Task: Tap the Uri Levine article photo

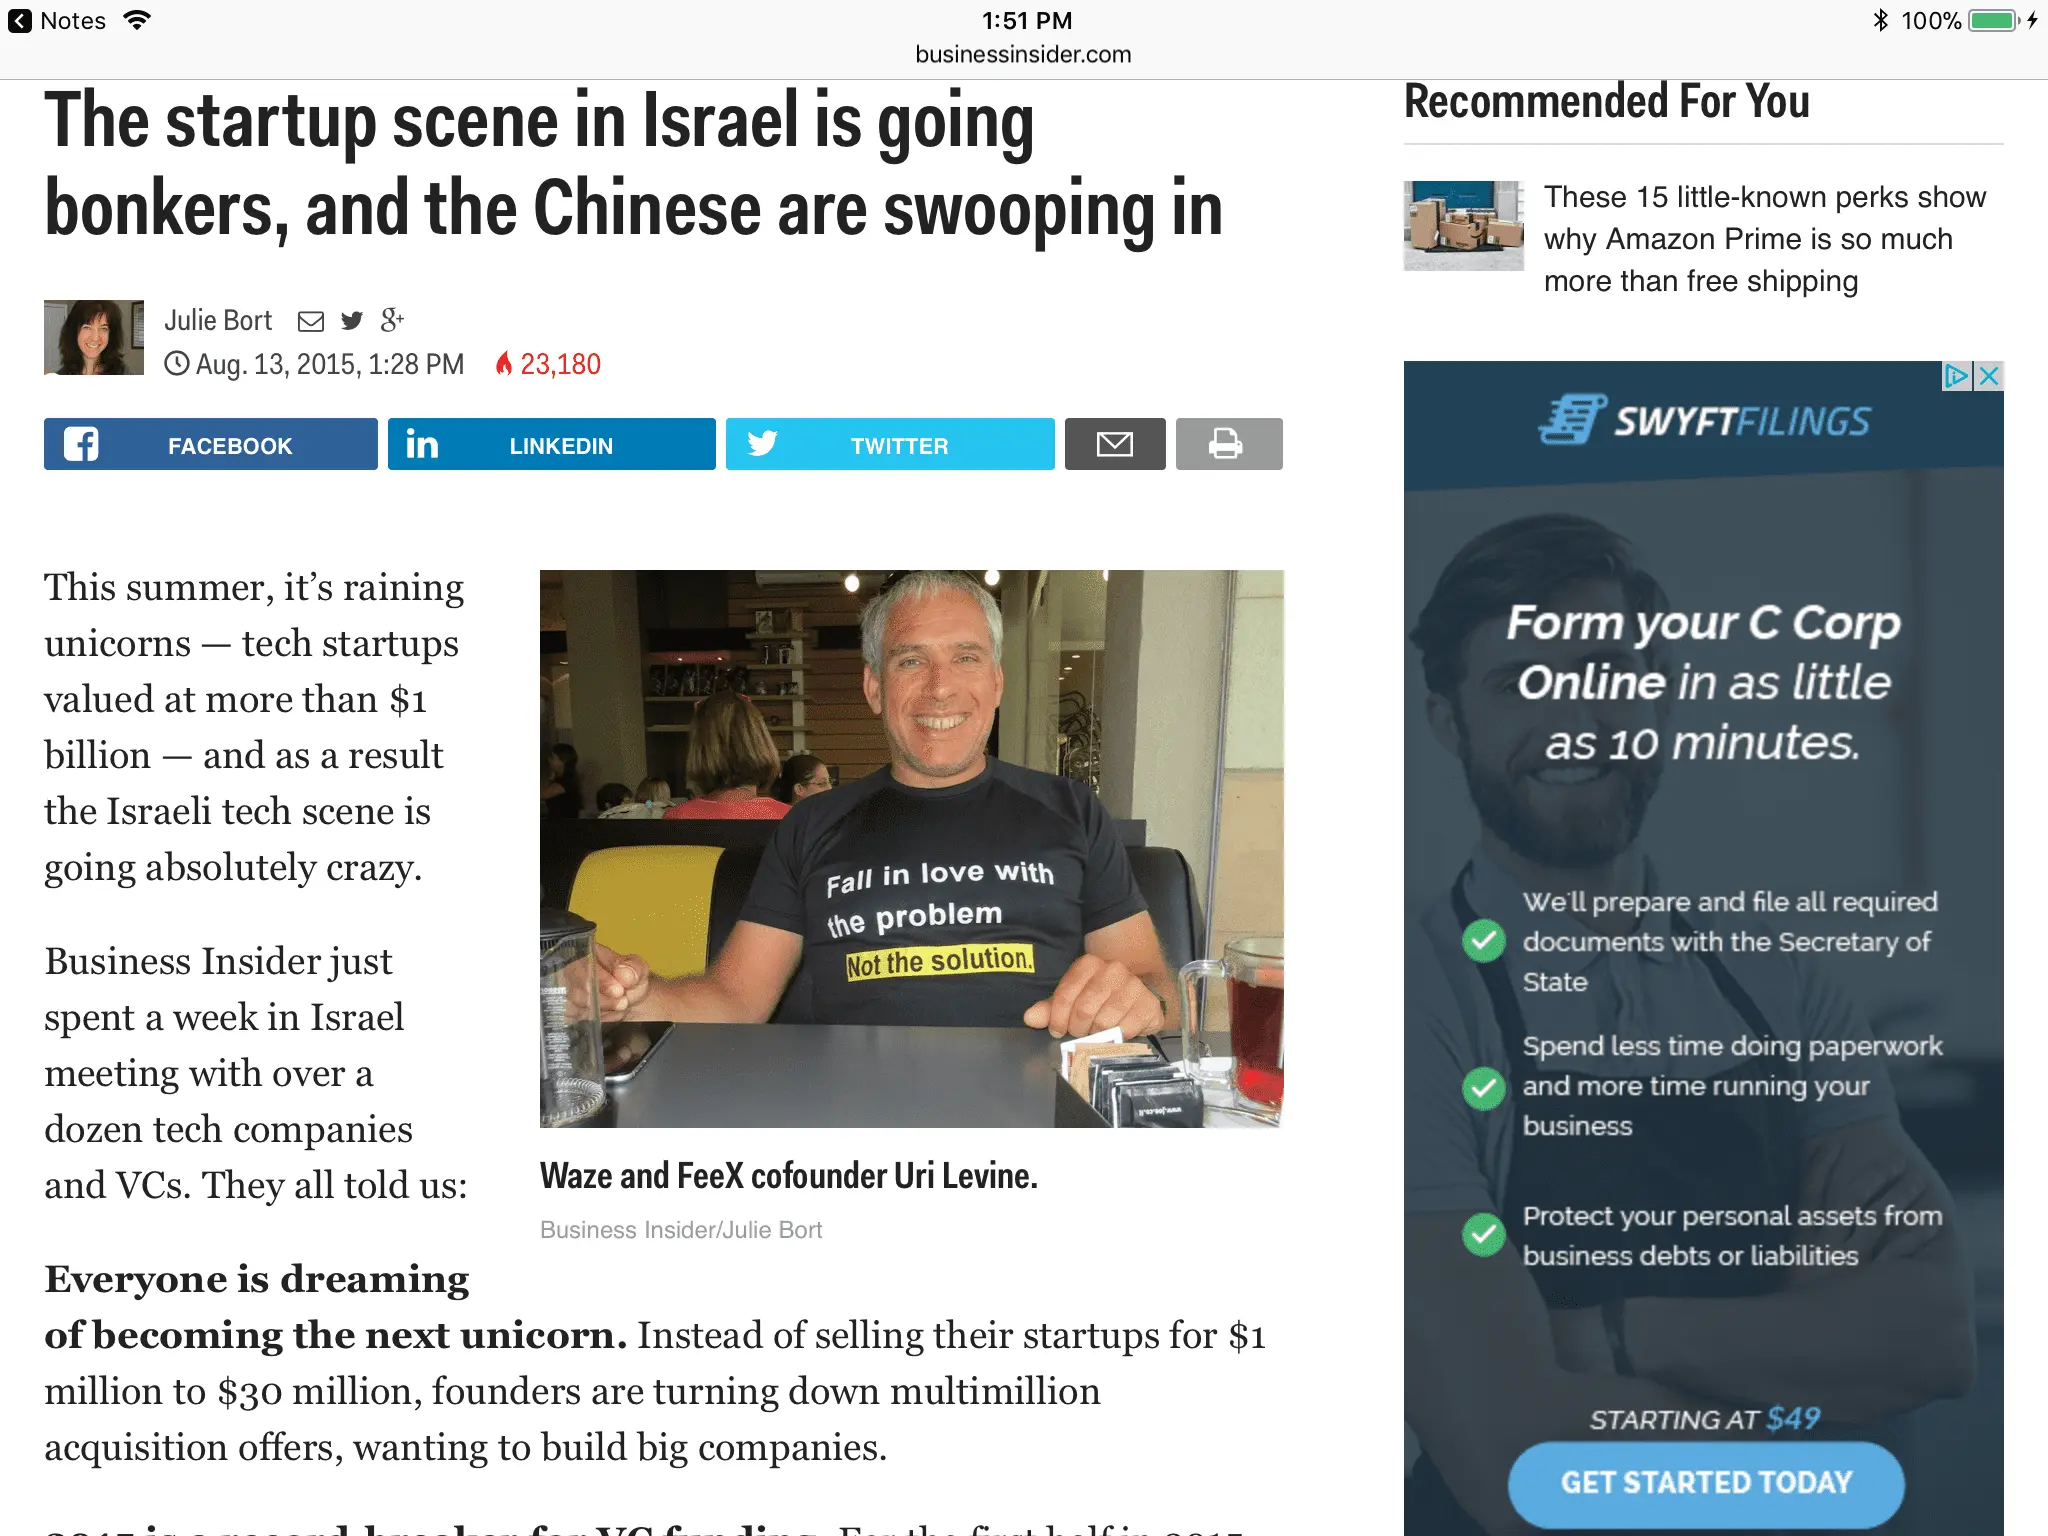Action: 912,849
